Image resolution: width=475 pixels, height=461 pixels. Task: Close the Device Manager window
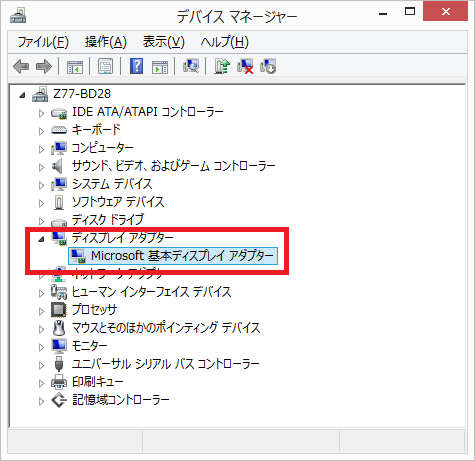pos(445,12)
